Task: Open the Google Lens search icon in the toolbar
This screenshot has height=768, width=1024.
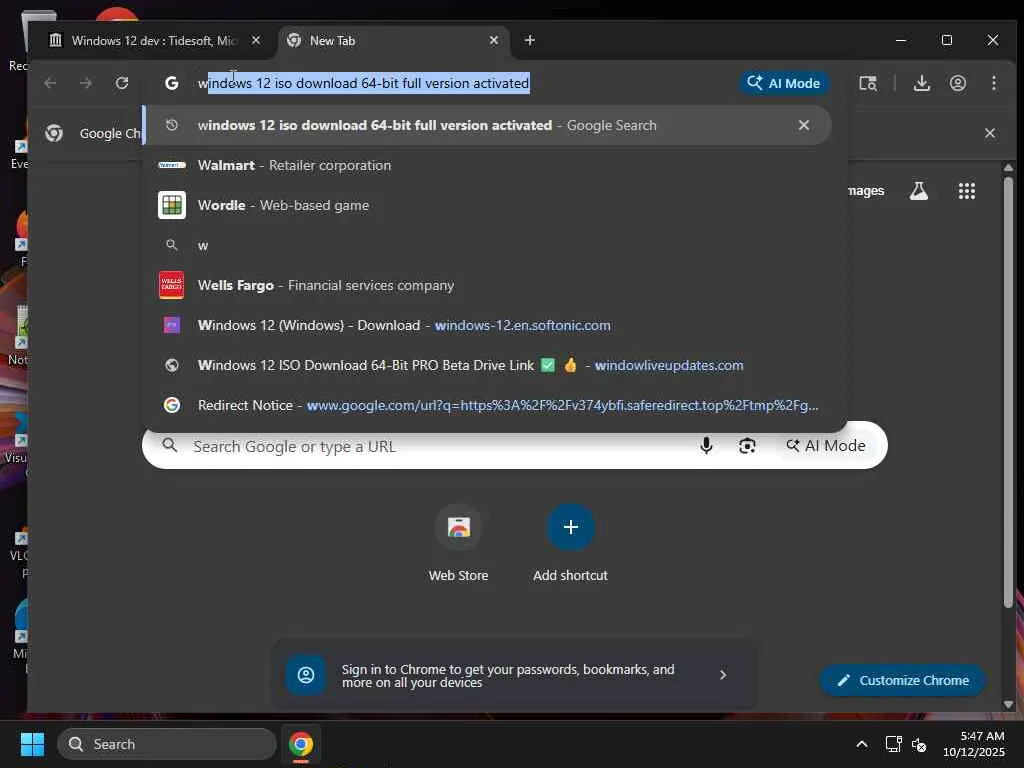Action: (868, 83)
